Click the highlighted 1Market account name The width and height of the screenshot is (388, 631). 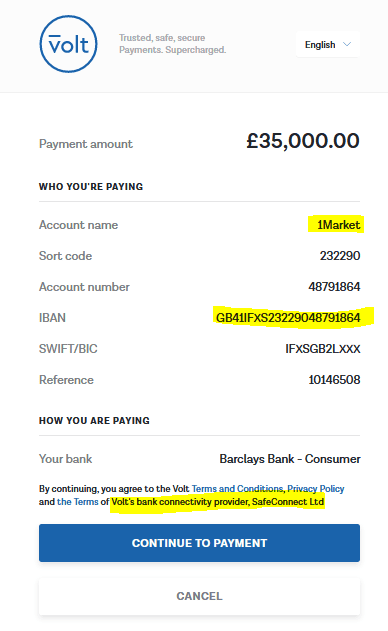click(x=338, y=225)
